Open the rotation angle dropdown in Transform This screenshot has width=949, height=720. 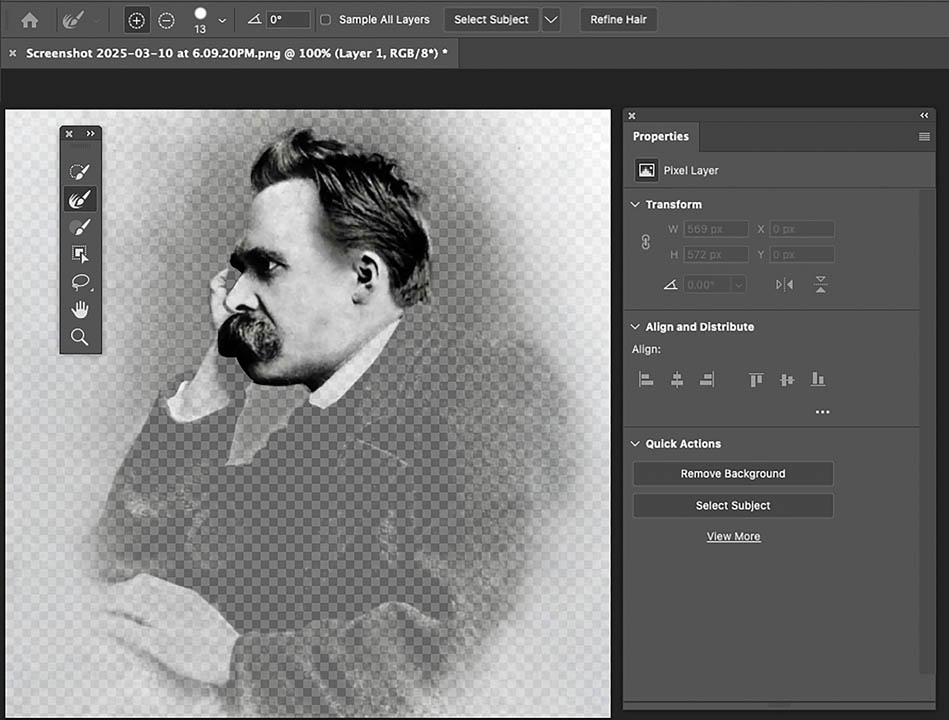tap(738, 284)
